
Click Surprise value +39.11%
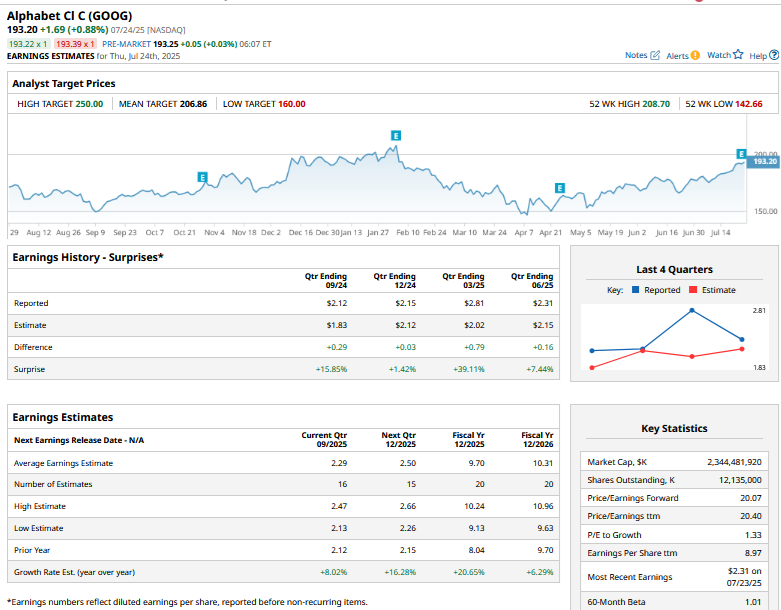(x=468, y=369)
